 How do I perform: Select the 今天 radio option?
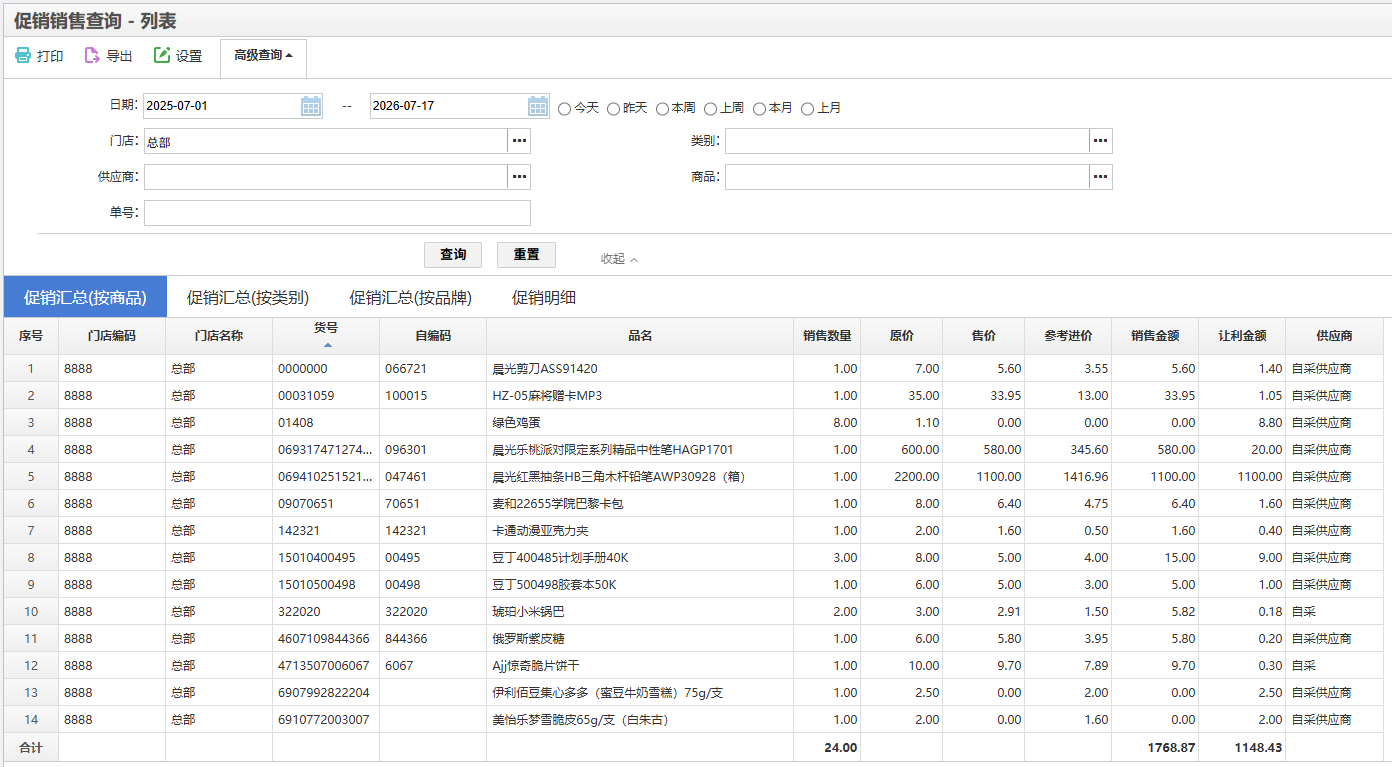coord(565,108)
